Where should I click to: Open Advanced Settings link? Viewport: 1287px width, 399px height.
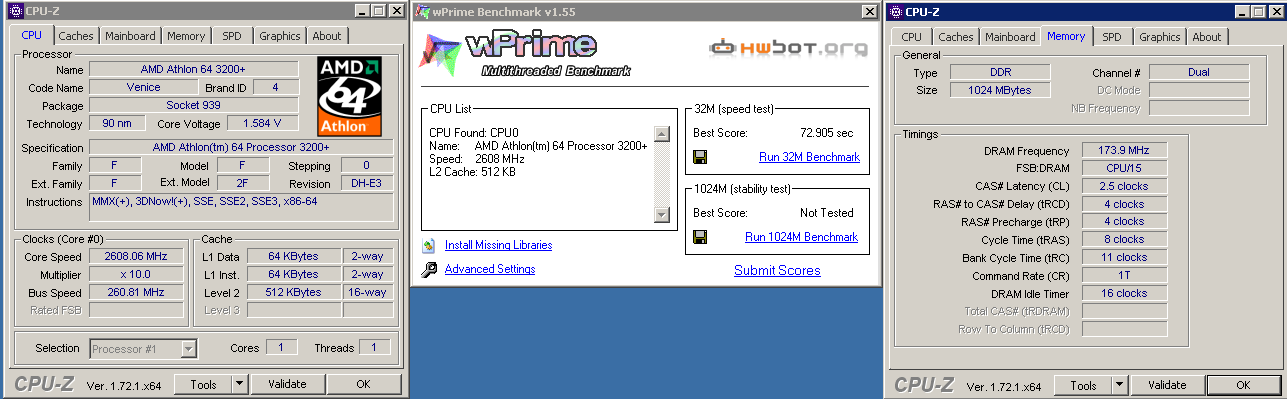(x=490, y=269)
